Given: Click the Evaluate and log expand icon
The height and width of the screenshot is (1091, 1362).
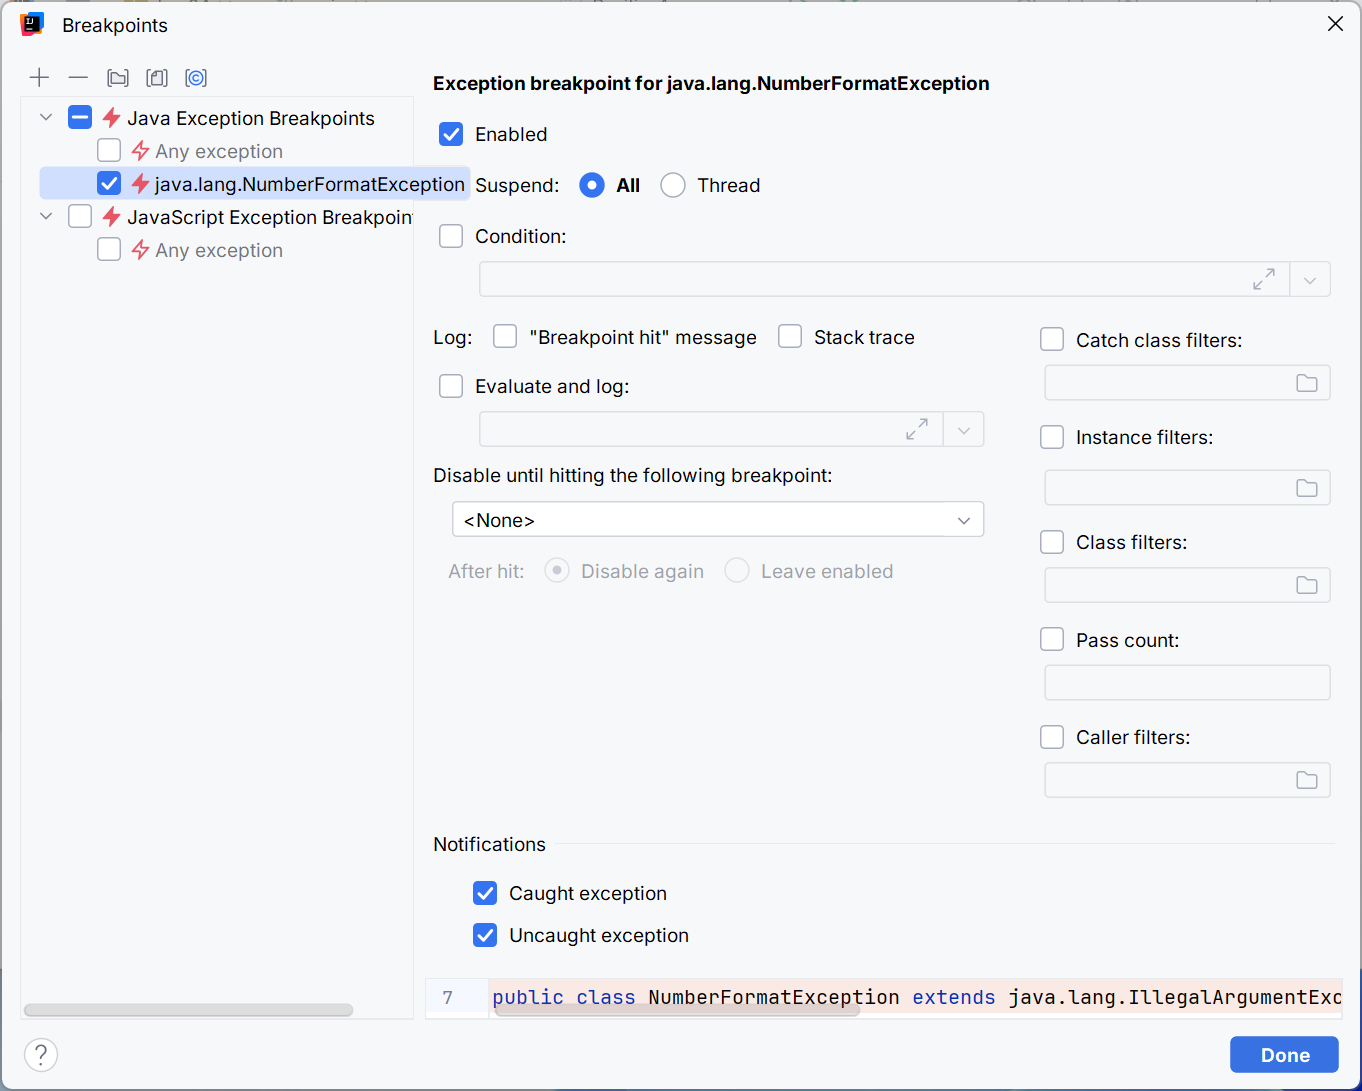Looking at the screenshot, I should click(x=917, y=429).
